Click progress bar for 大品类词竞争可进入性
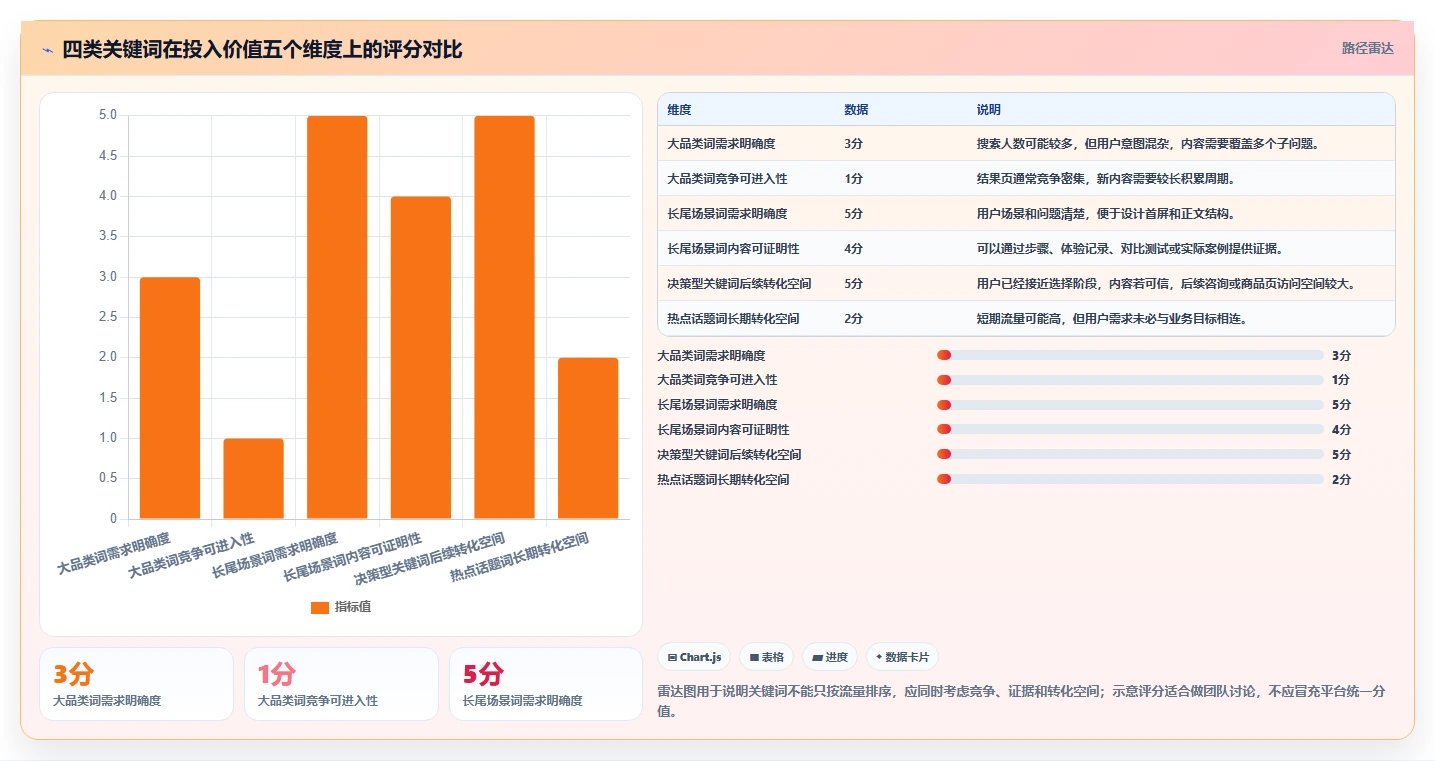The height and width of the screenshot is (761, 1435). pyautogui.click(x=1130, y=380)
